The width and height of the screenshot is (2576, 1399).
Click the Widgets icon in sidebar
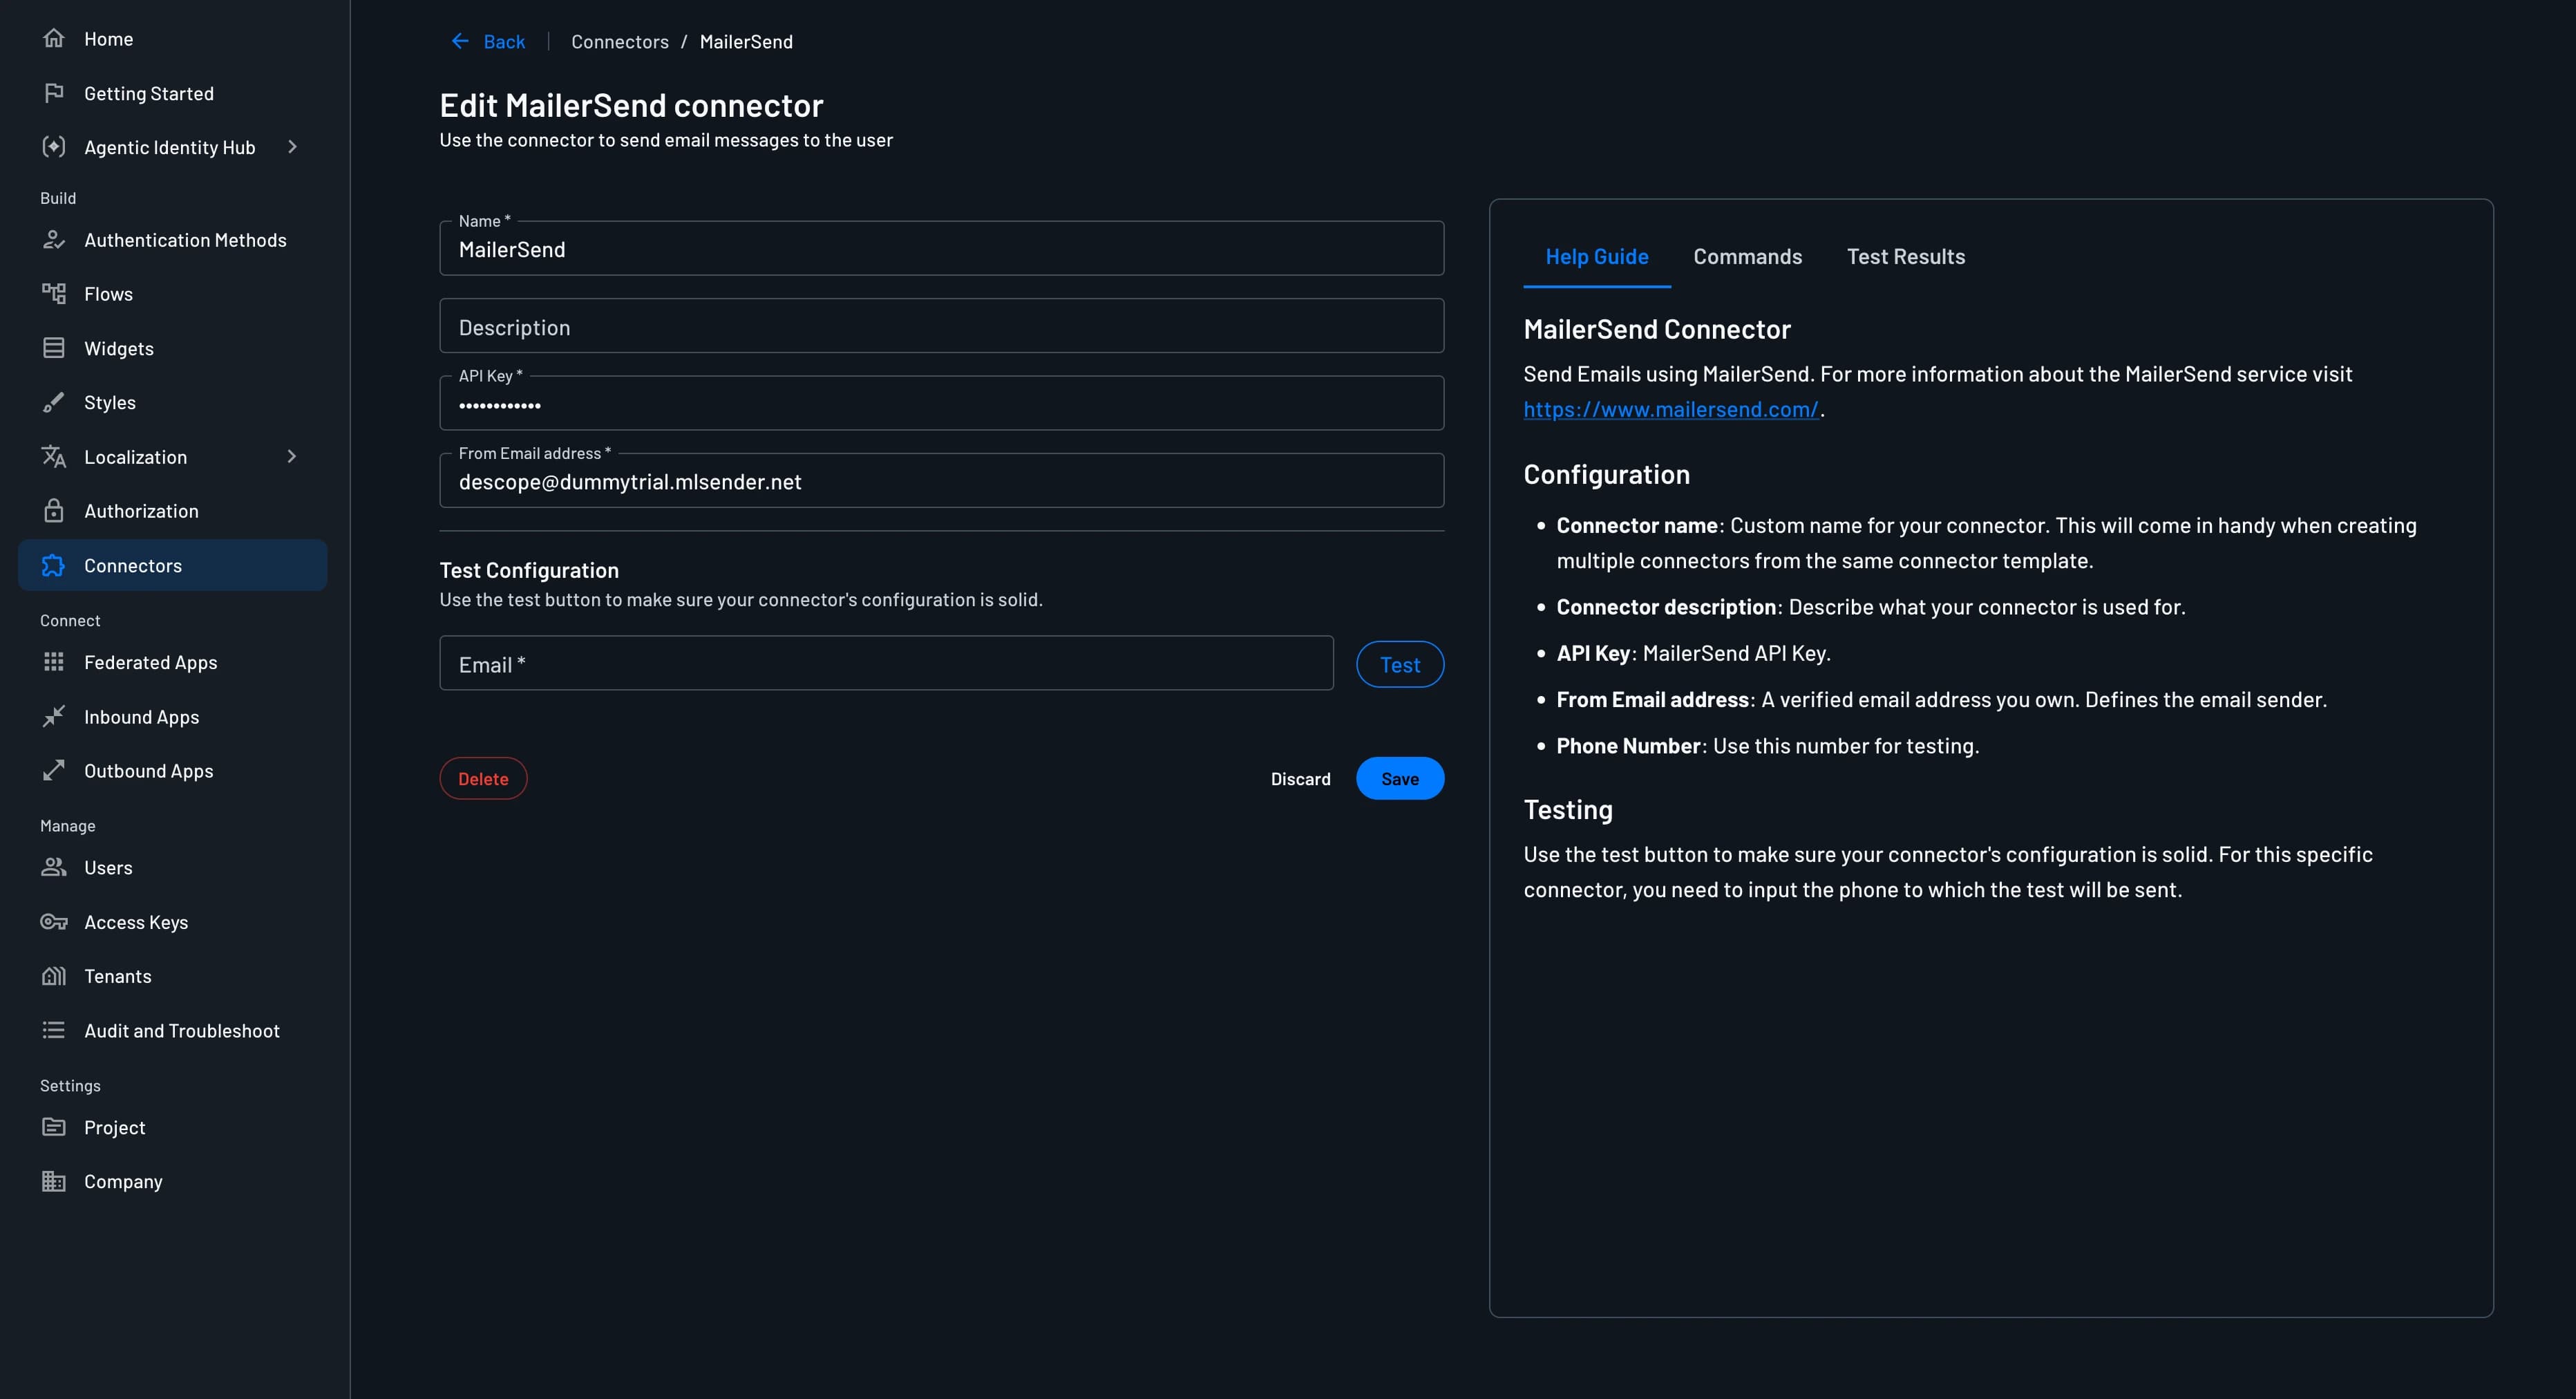click(x=54, y=348)
